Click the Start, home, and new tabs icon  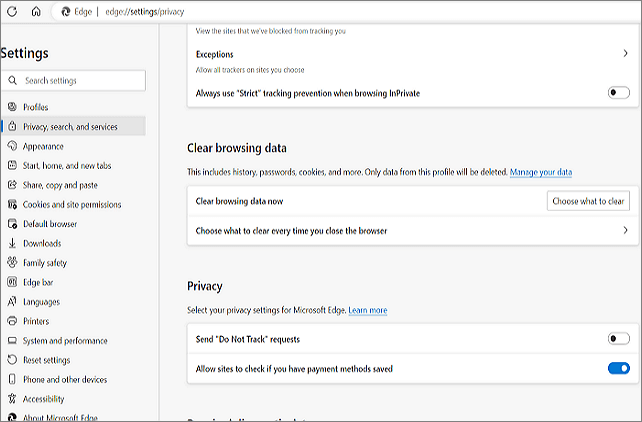coord(12,165)
